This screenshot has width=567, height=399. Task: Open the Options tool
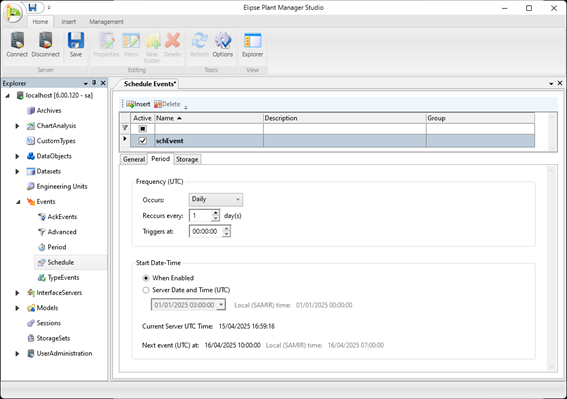coord(223,44)
